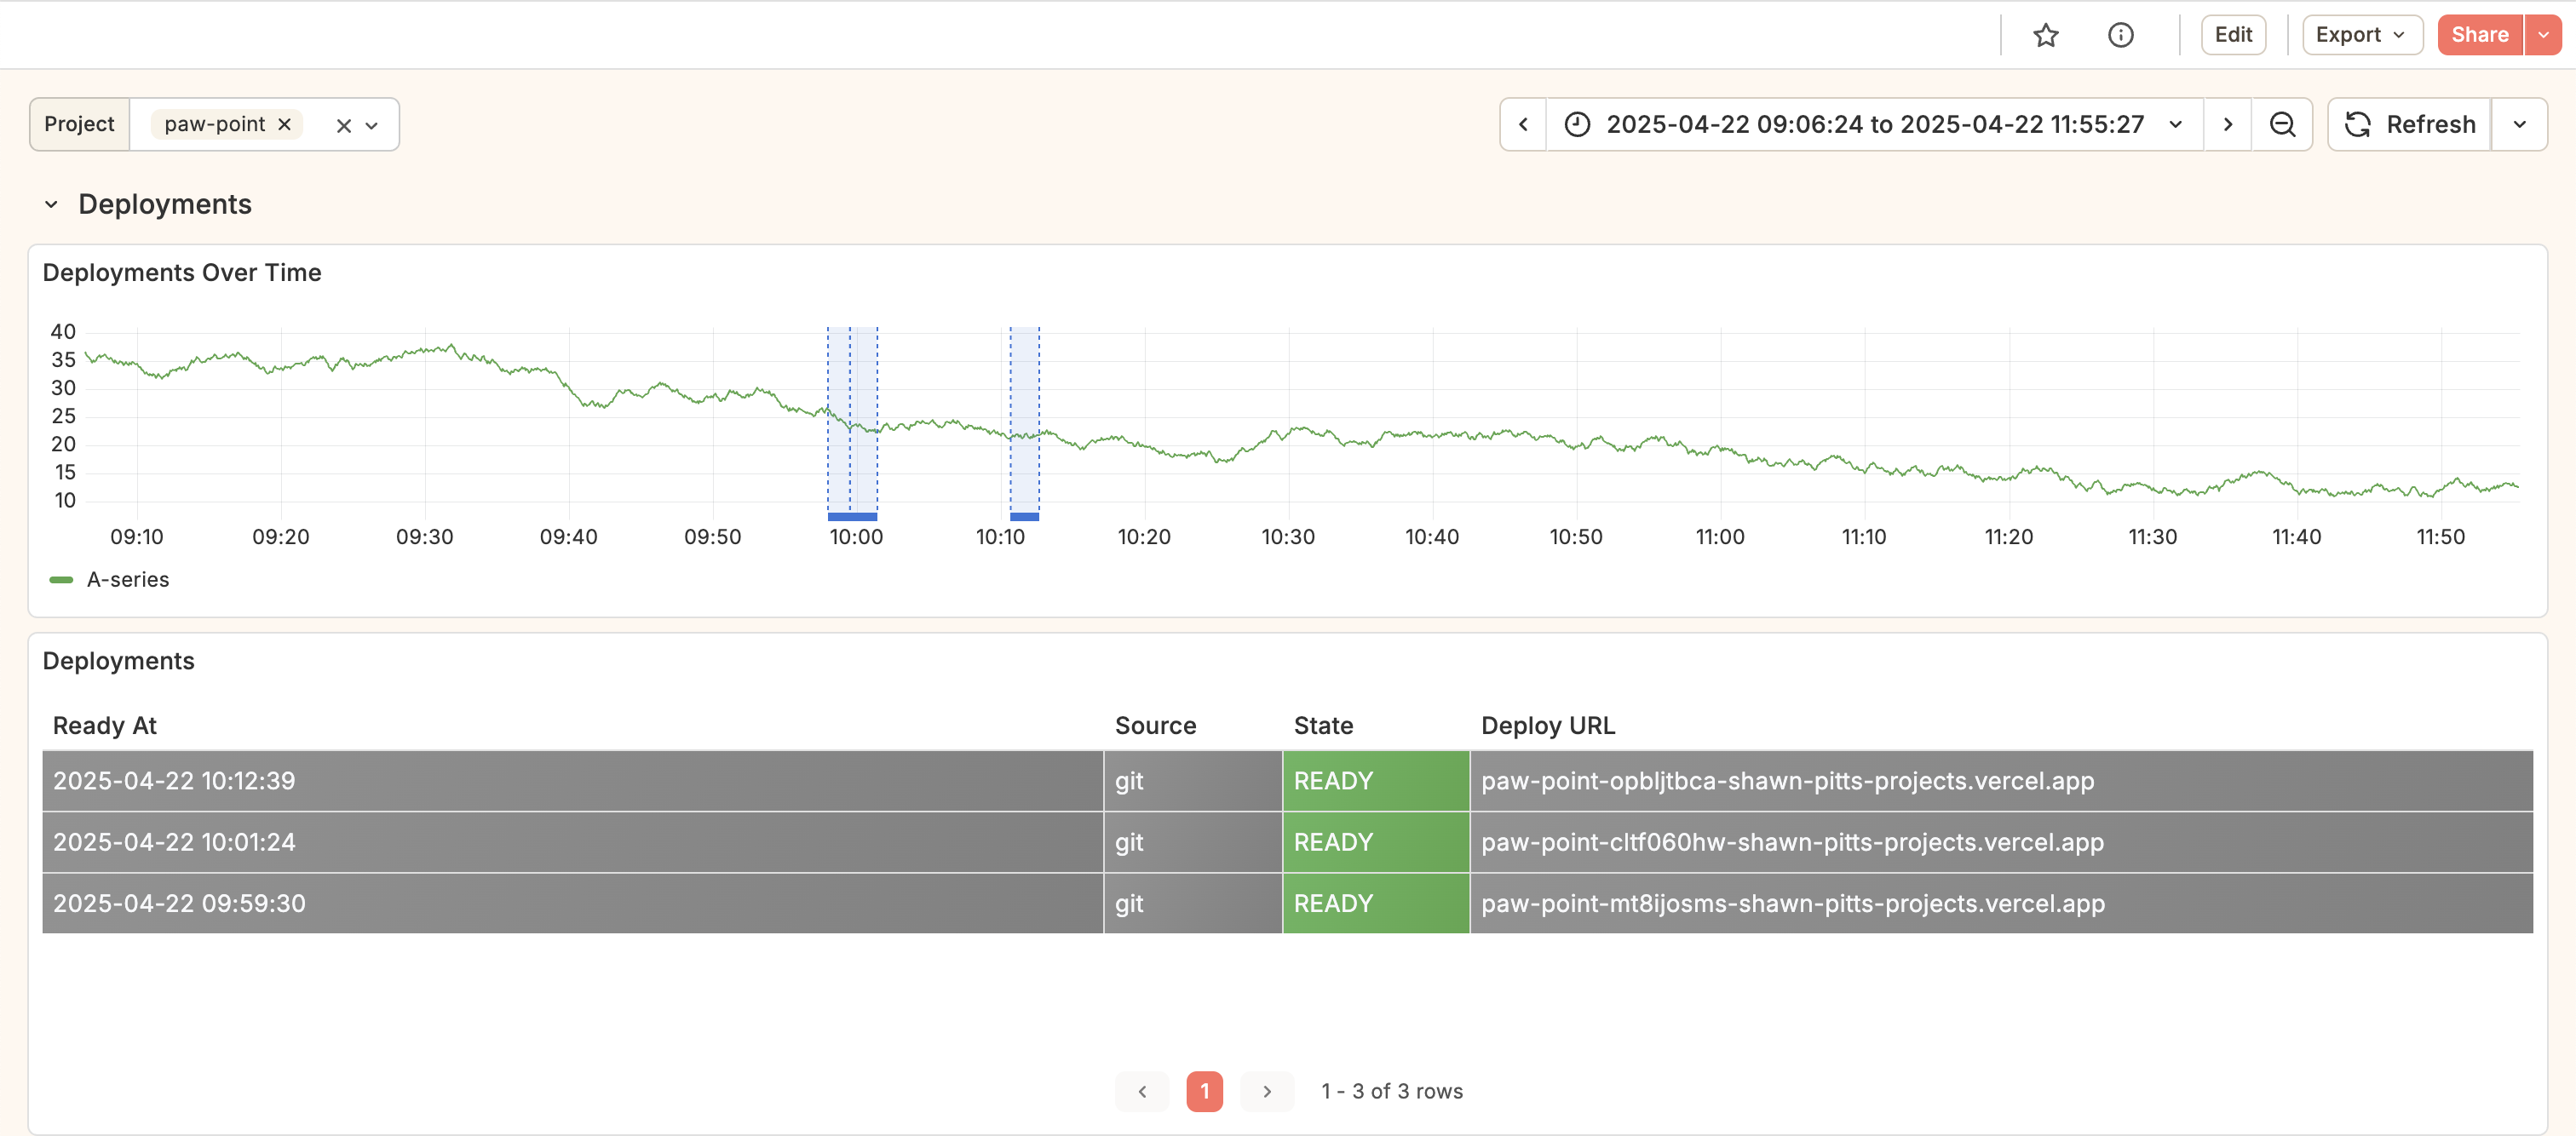Image resolution: width=2576 pixels, height=1136 pixels.
Task: Star this dashboard as favorite
Action: point(2045,36)
